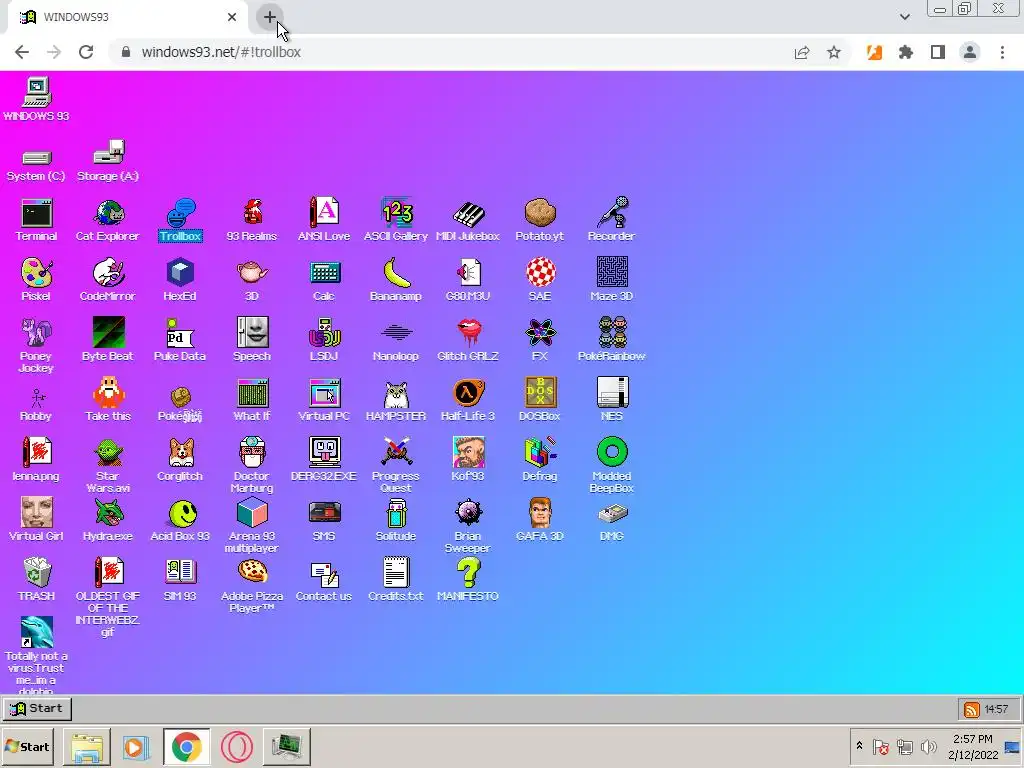Open the Calc calculator icon

pos(324,280)
